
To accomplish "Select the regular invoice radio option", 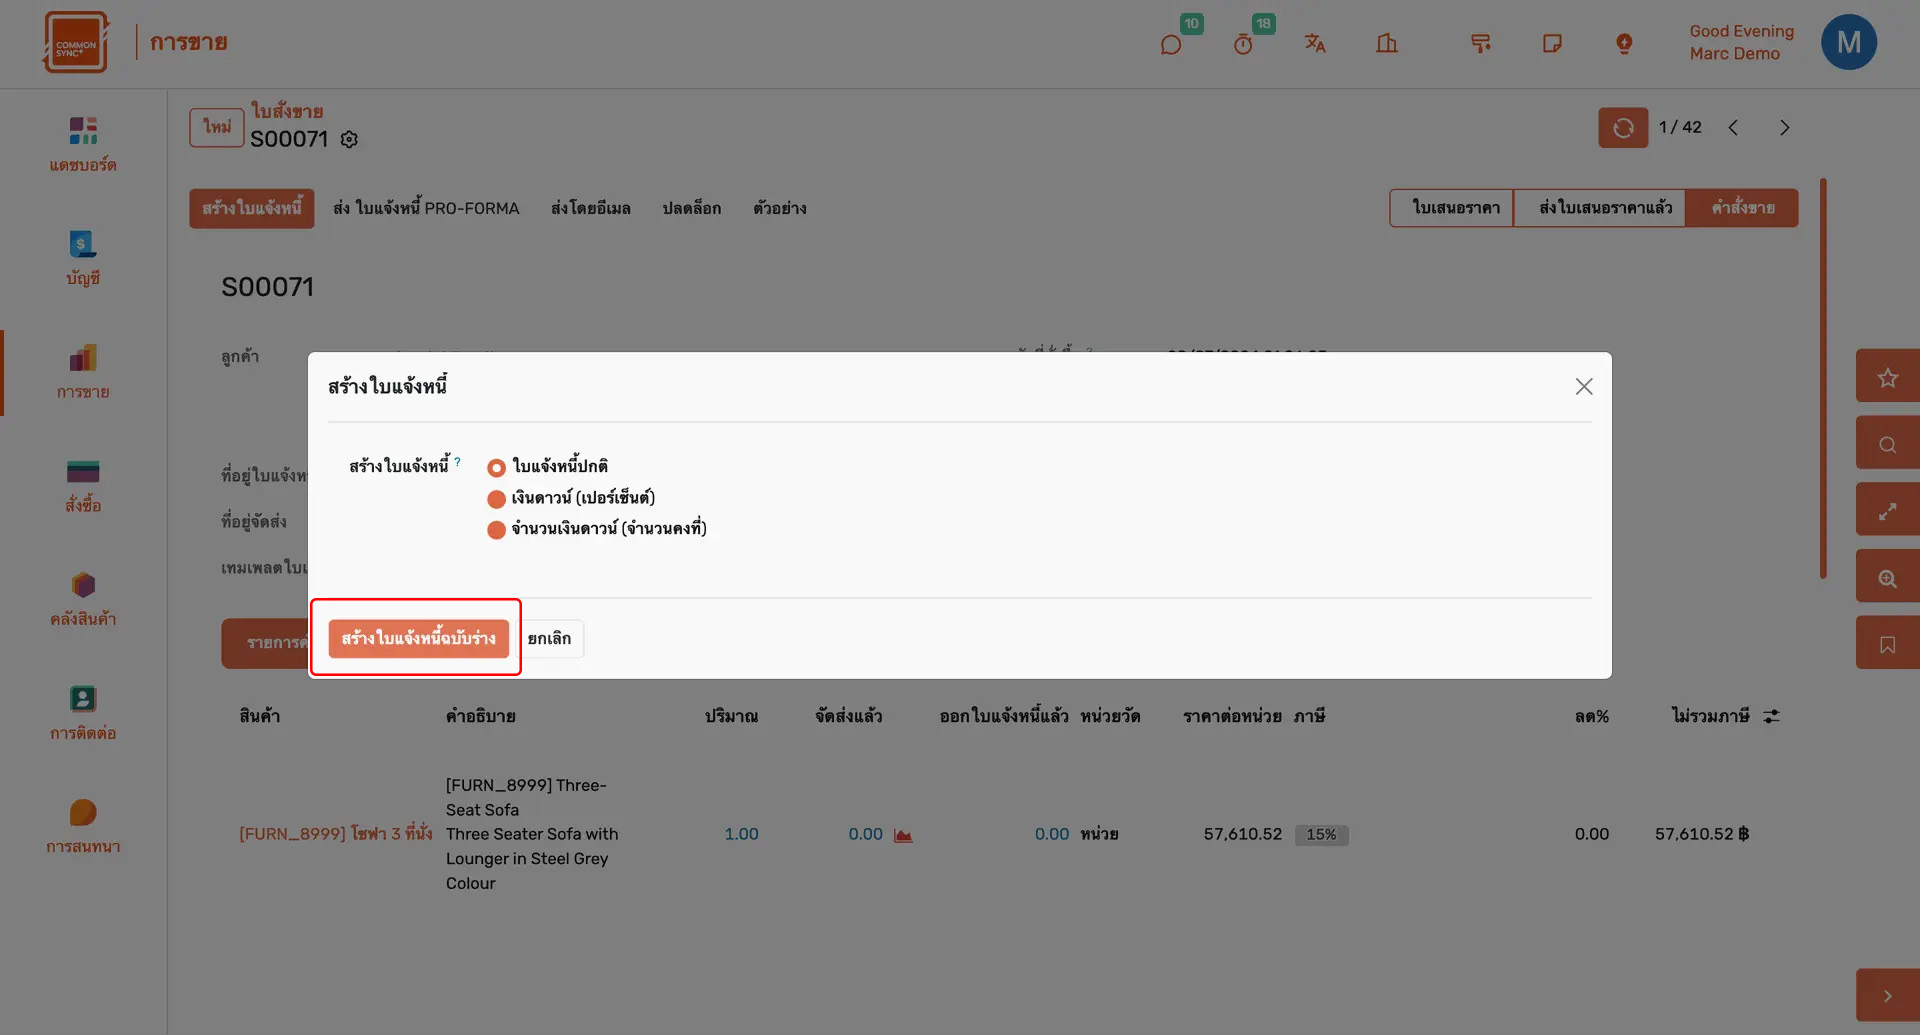I will (496, 467).
